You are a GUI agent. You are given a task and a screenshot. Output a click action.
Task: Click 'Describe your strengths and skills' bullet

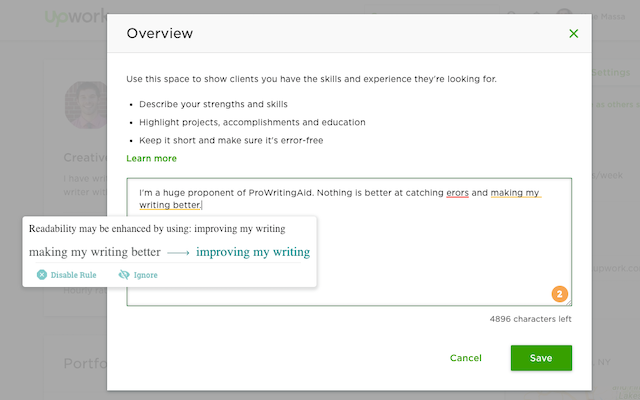(x=213, y=104)
